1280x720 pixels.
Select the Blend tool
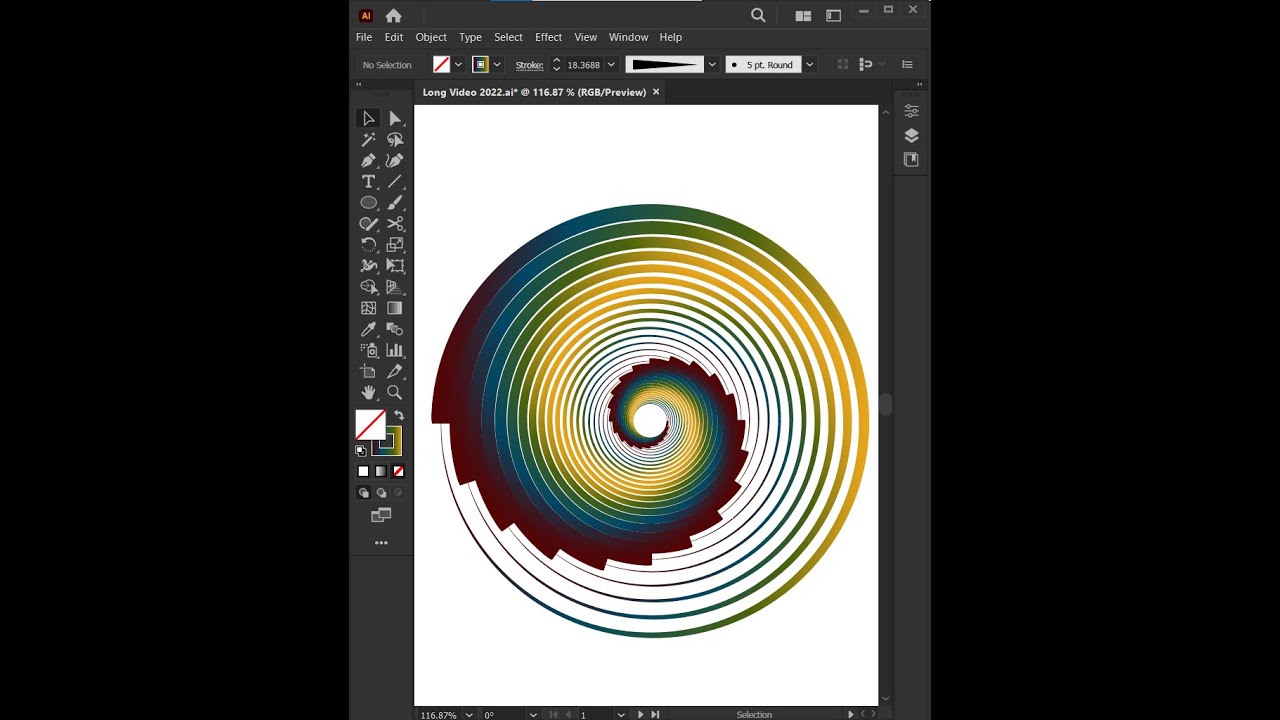point(395,329)
